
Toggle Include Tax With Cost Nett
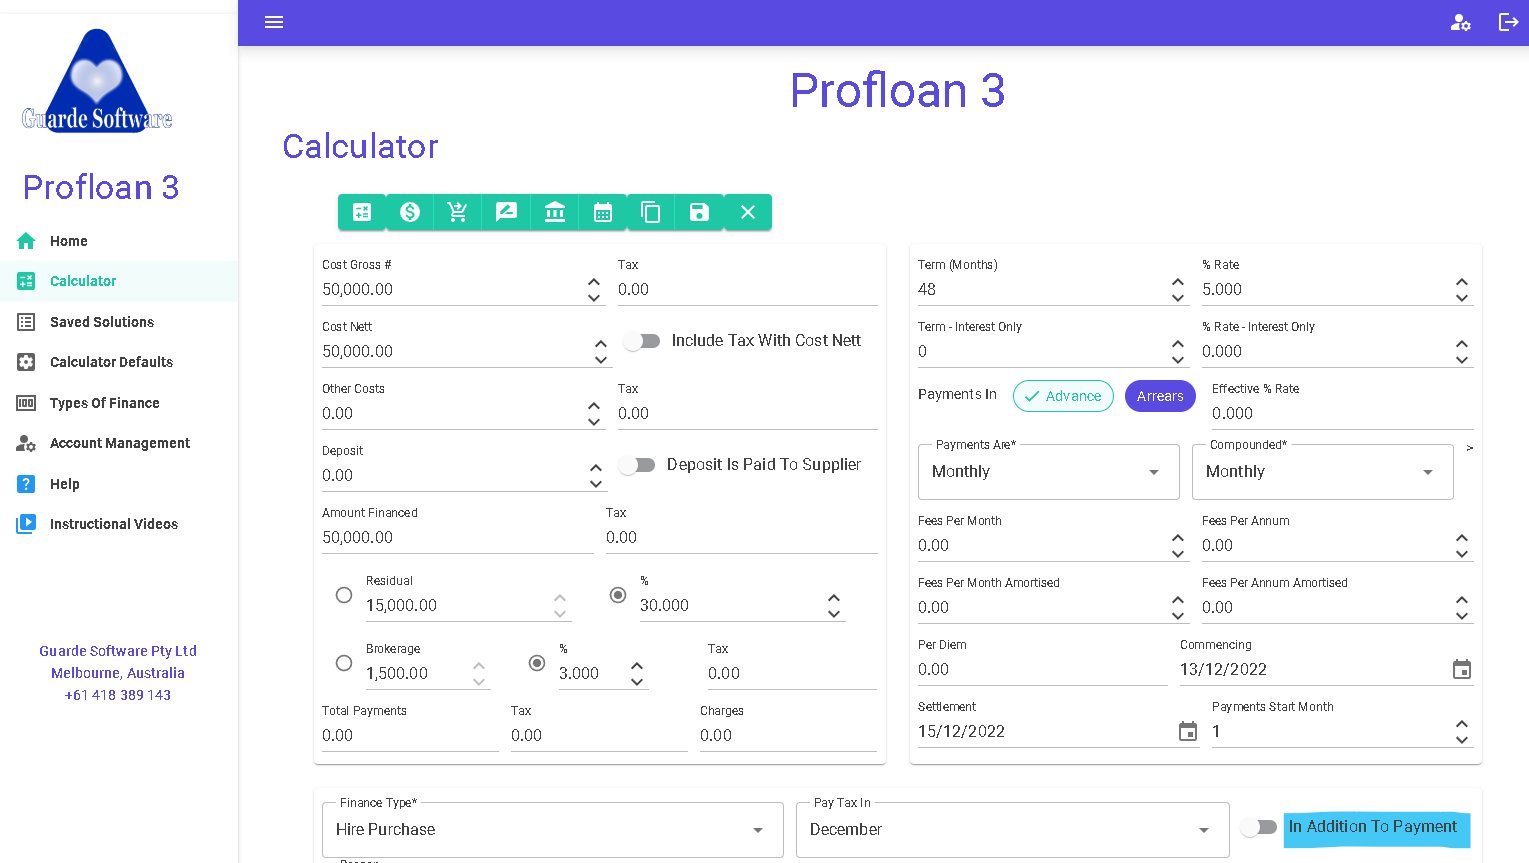642,341
